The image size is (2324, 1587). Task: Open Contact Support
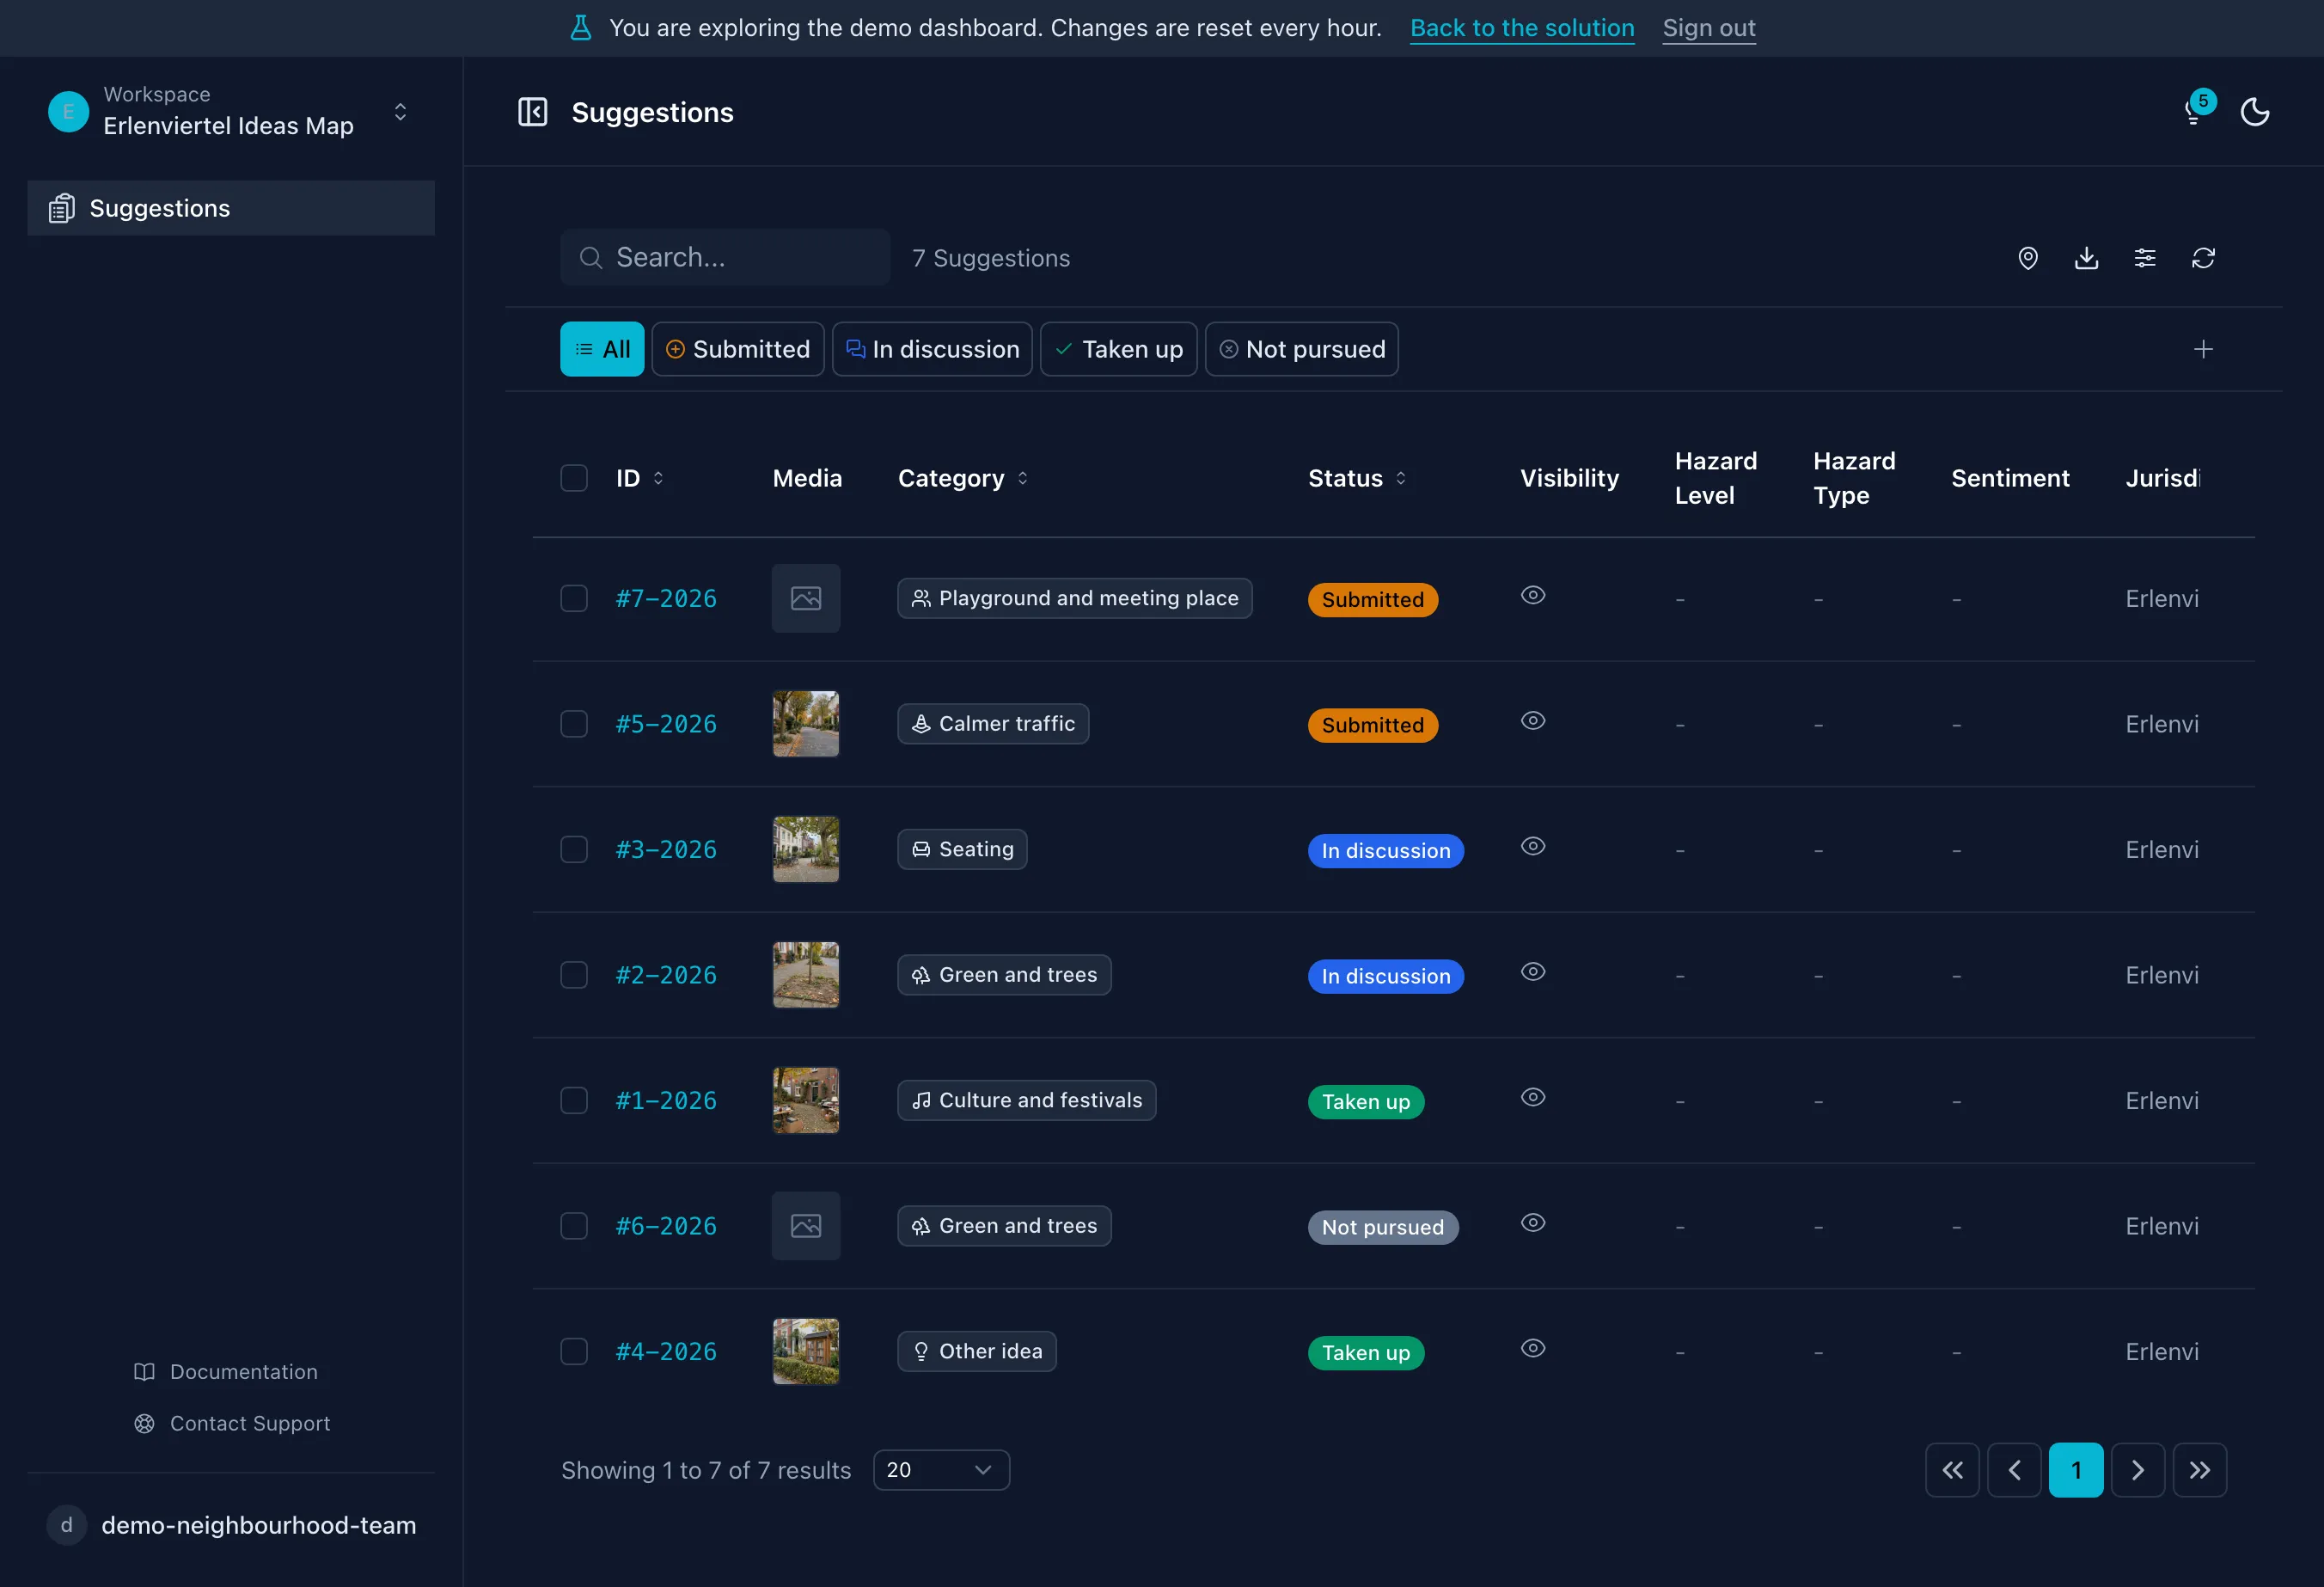point(232,1423)
